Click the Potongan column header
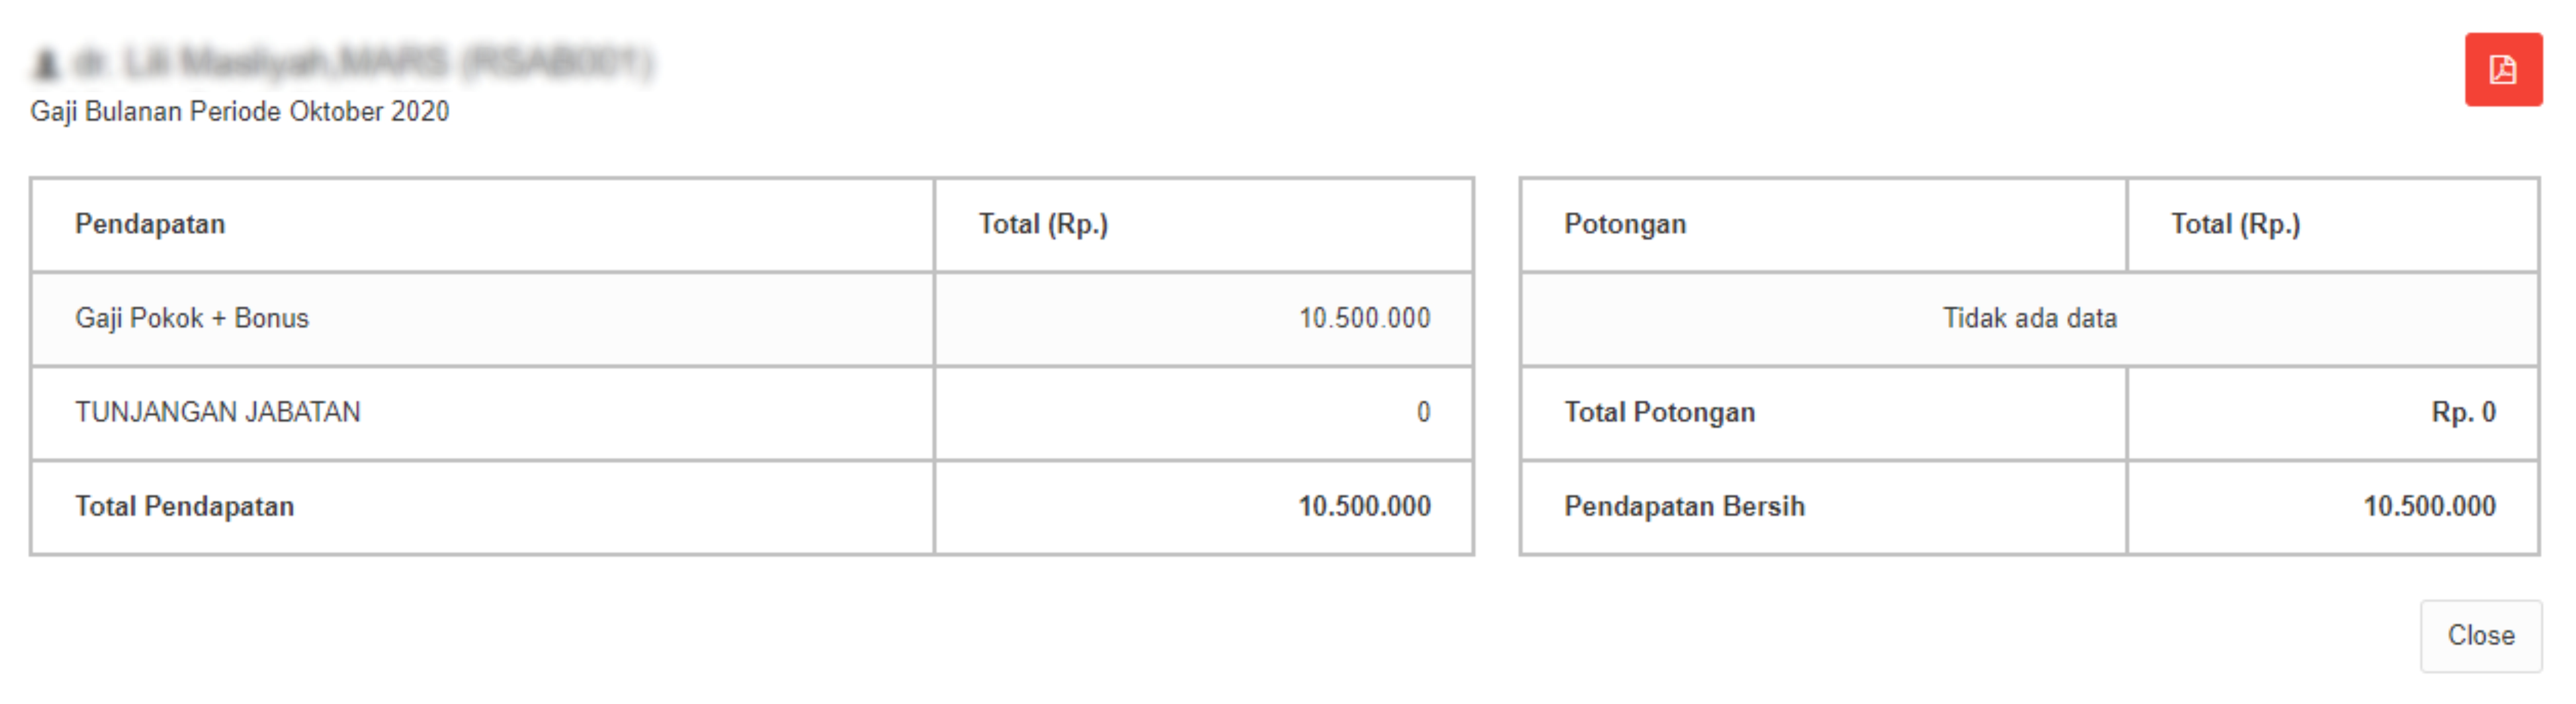Image resolution: width=2576 pixels, height=704 pixels. point(1625,224)
